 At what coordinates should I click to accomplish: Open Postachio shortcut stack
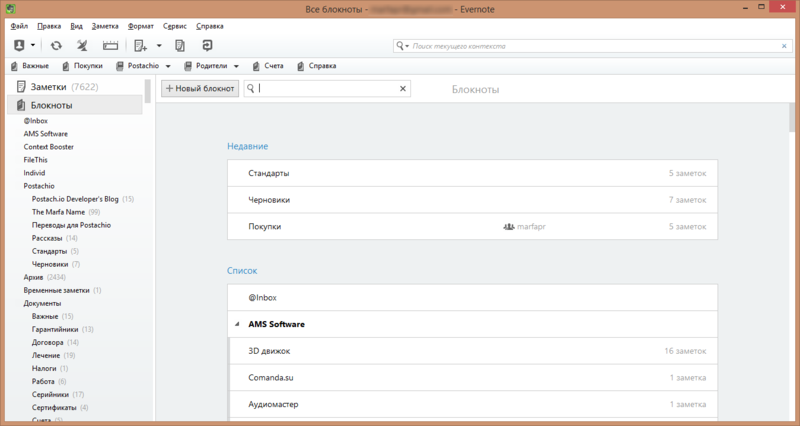(x=138, y=66)
